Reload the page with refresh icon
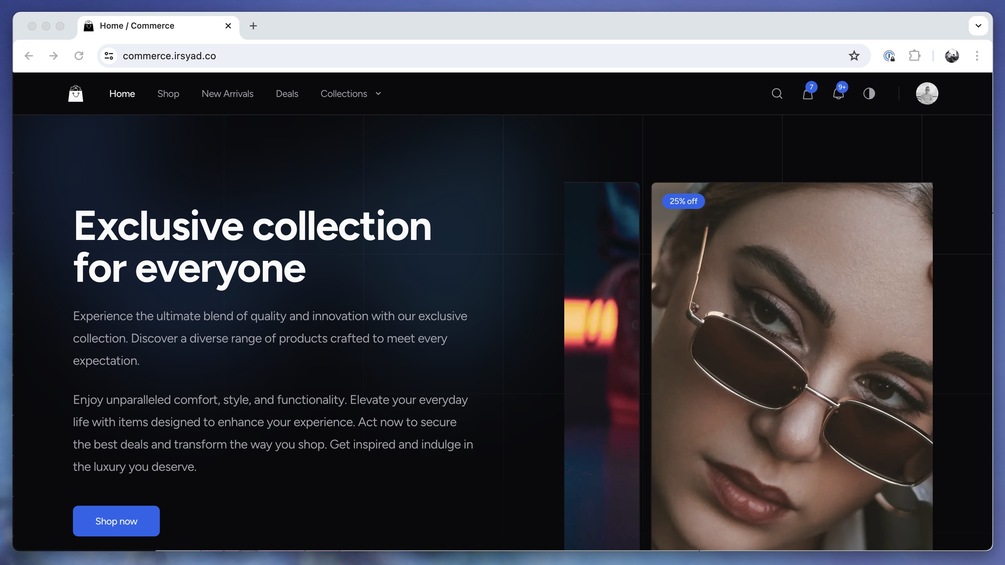 pyautogui.click(x=79, y=56)
